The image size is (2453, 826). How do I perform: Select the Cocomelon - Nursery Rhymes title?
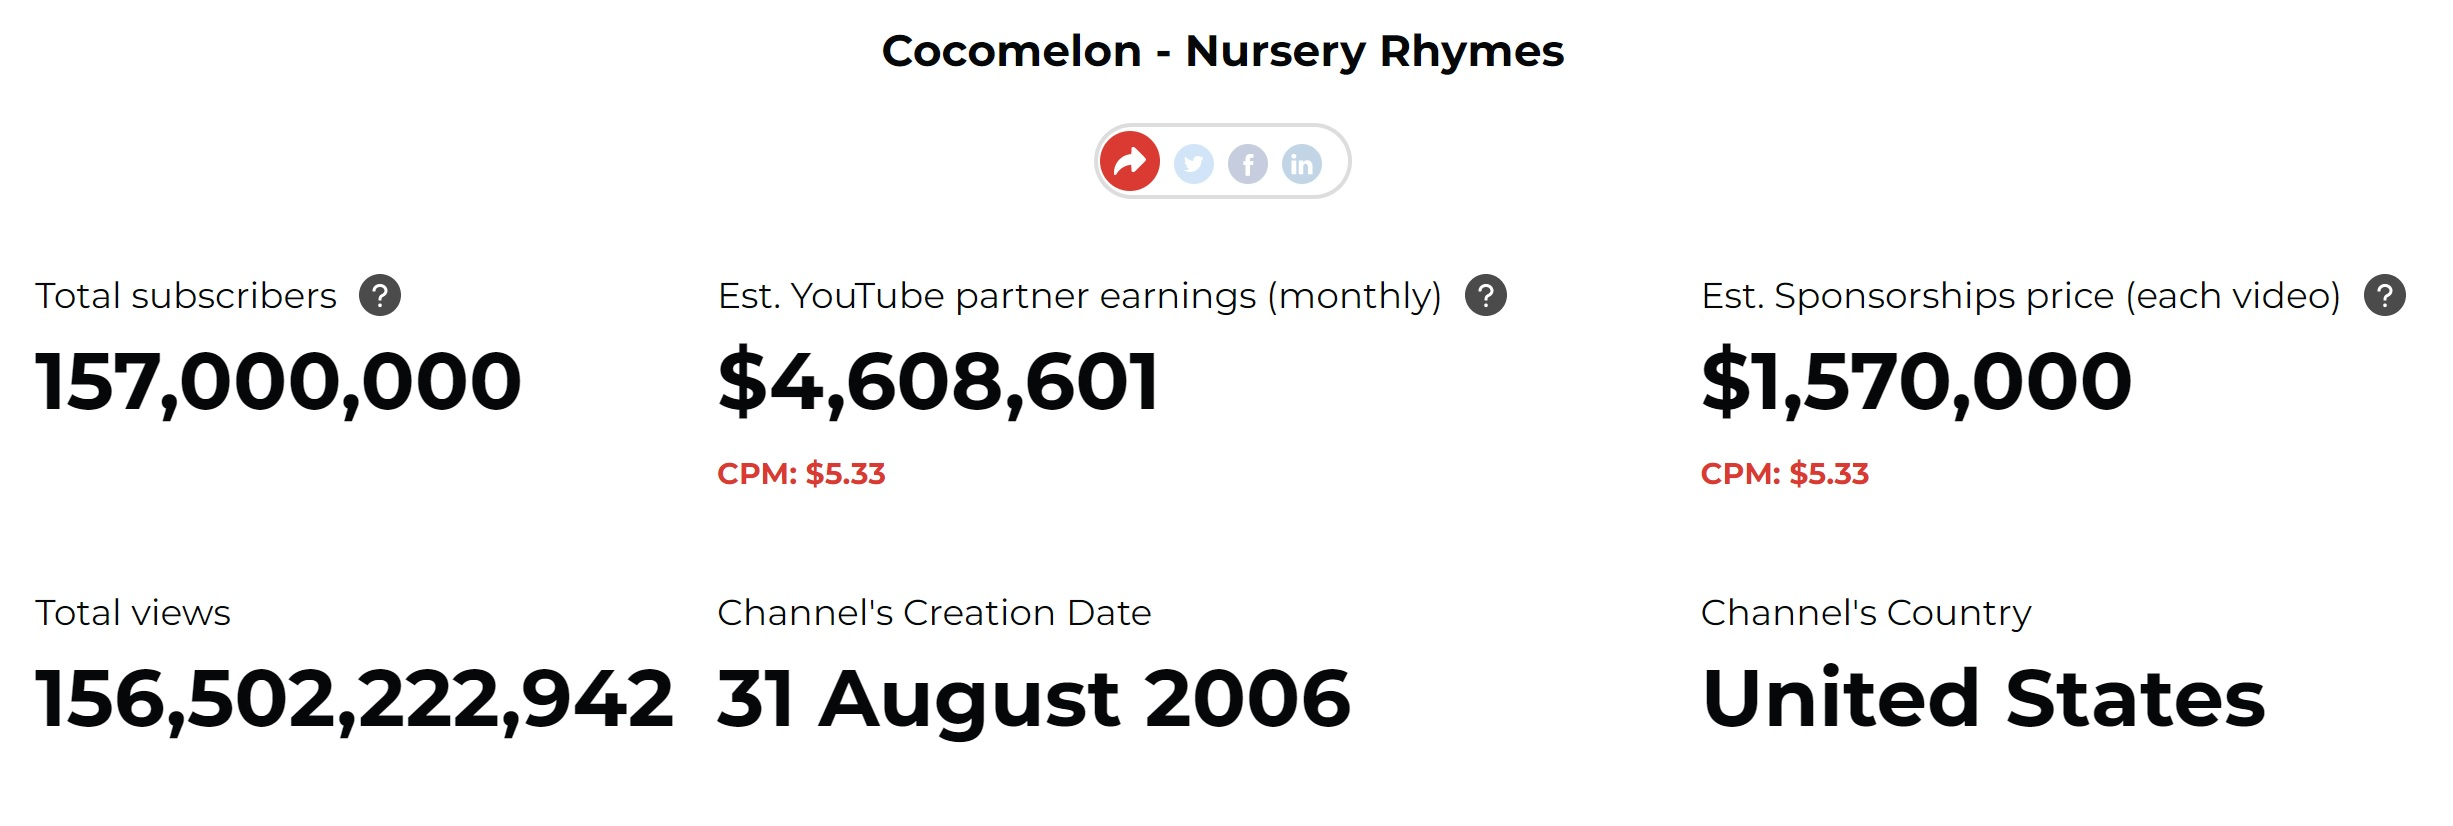1223,51
